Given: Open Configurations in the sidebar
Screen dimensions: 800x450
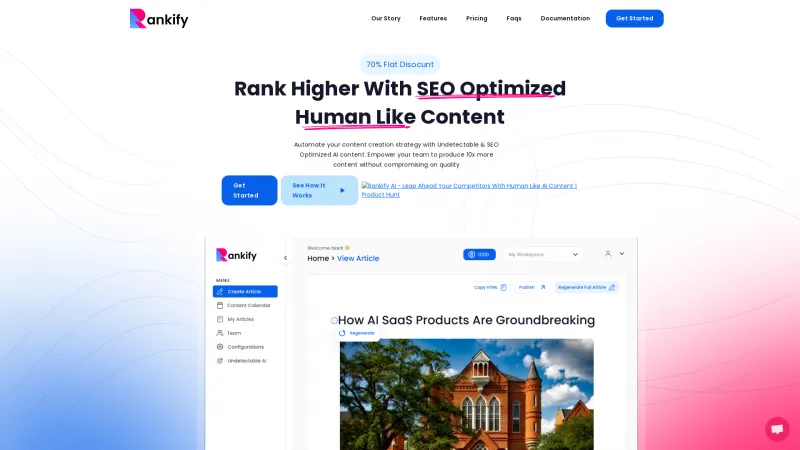Looking at the screenshot, I should pos(245,347).
